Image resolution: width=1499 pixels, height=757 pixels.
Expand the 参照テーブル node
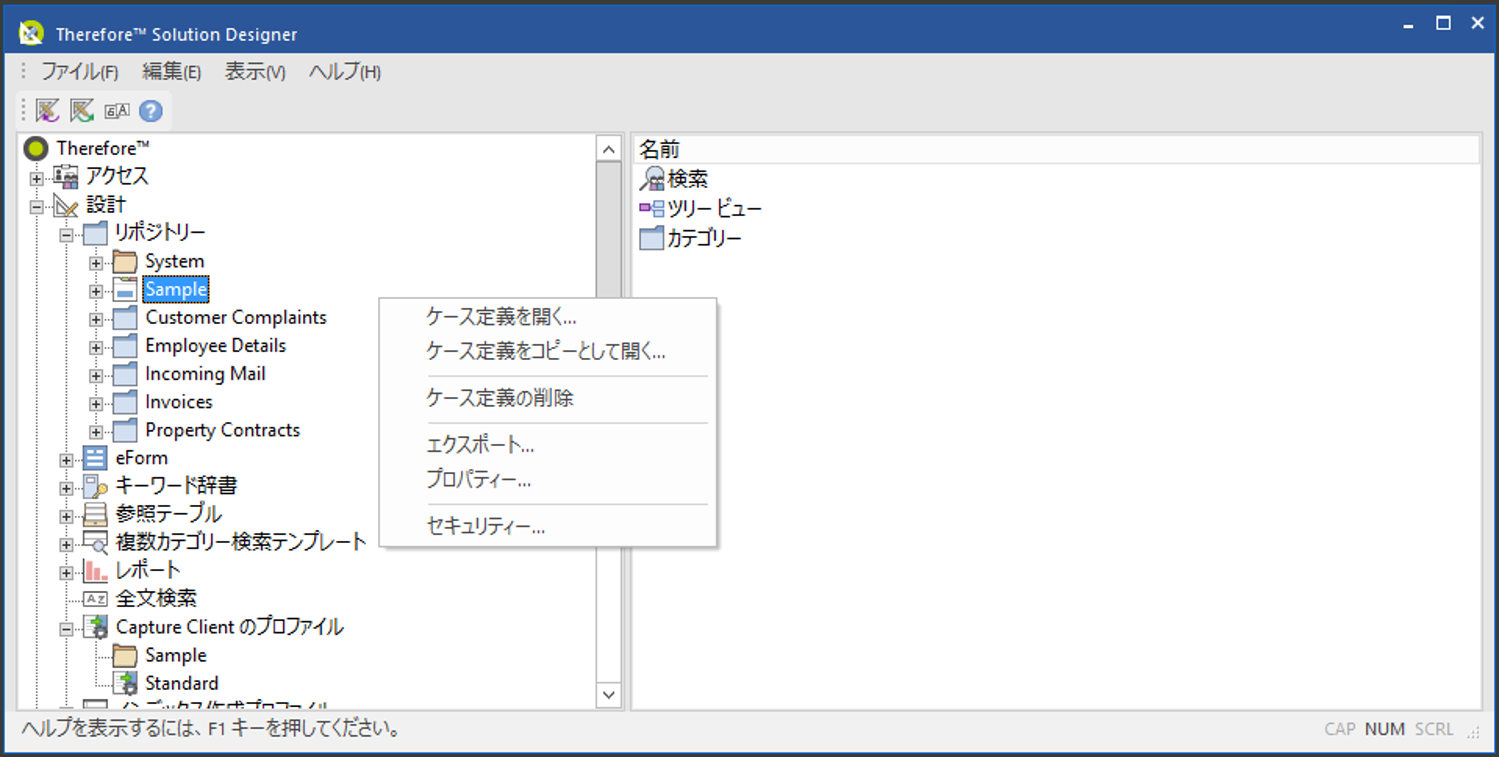(66, 516)
